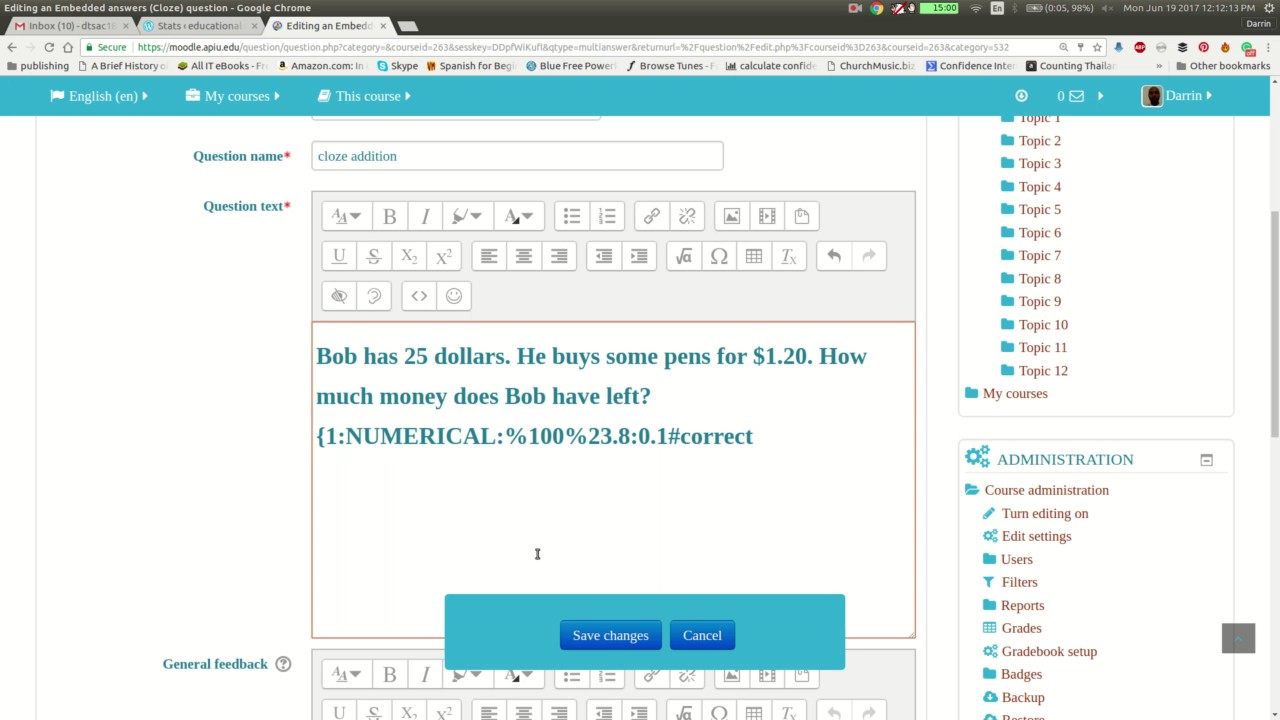Apply subscript formatting

tap(409, 256)
